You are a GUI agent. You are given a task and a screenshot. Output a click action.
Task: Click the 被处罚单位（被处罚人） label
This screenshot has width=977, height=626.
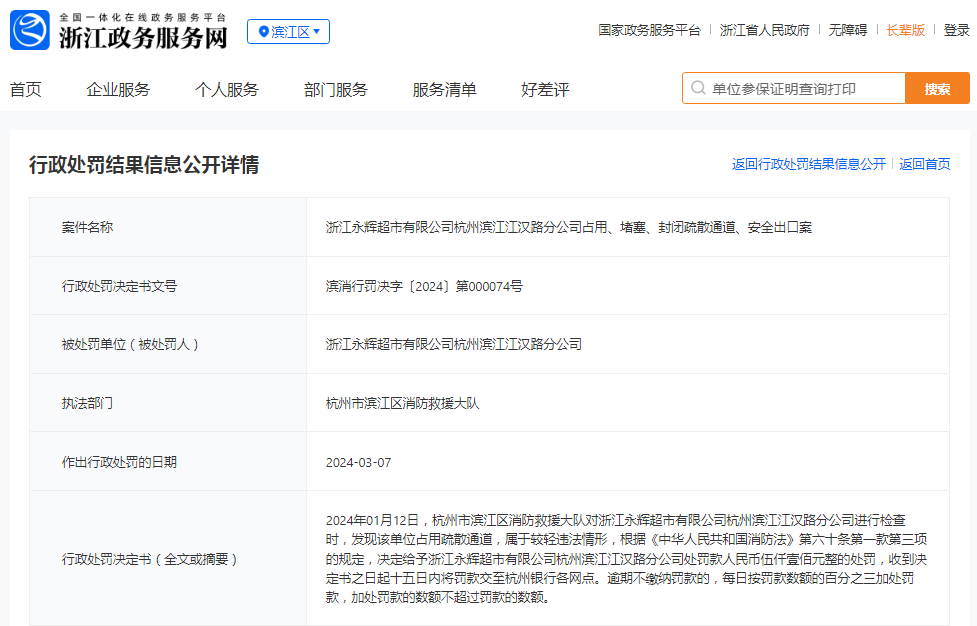tap(130, 344)
